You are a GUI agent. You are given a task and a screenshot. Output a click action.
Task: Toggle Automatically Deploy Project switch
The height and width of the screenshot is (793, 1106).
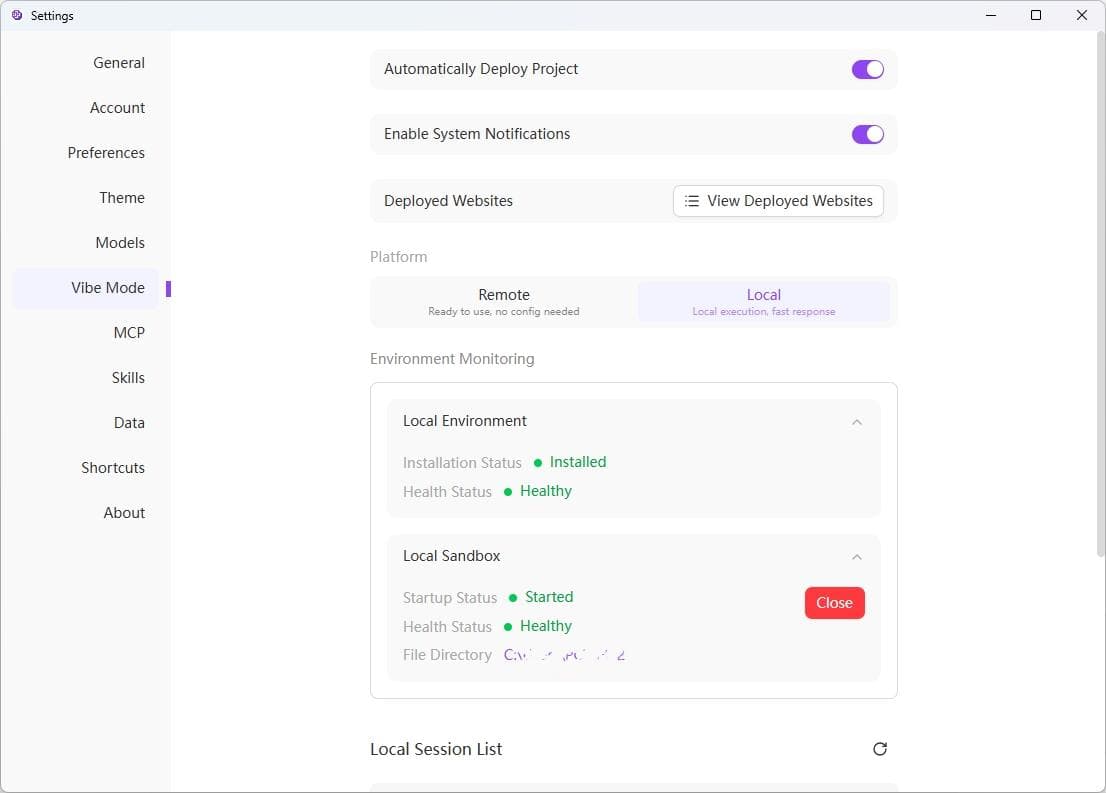pyautogui.click(x=867, y=69)
